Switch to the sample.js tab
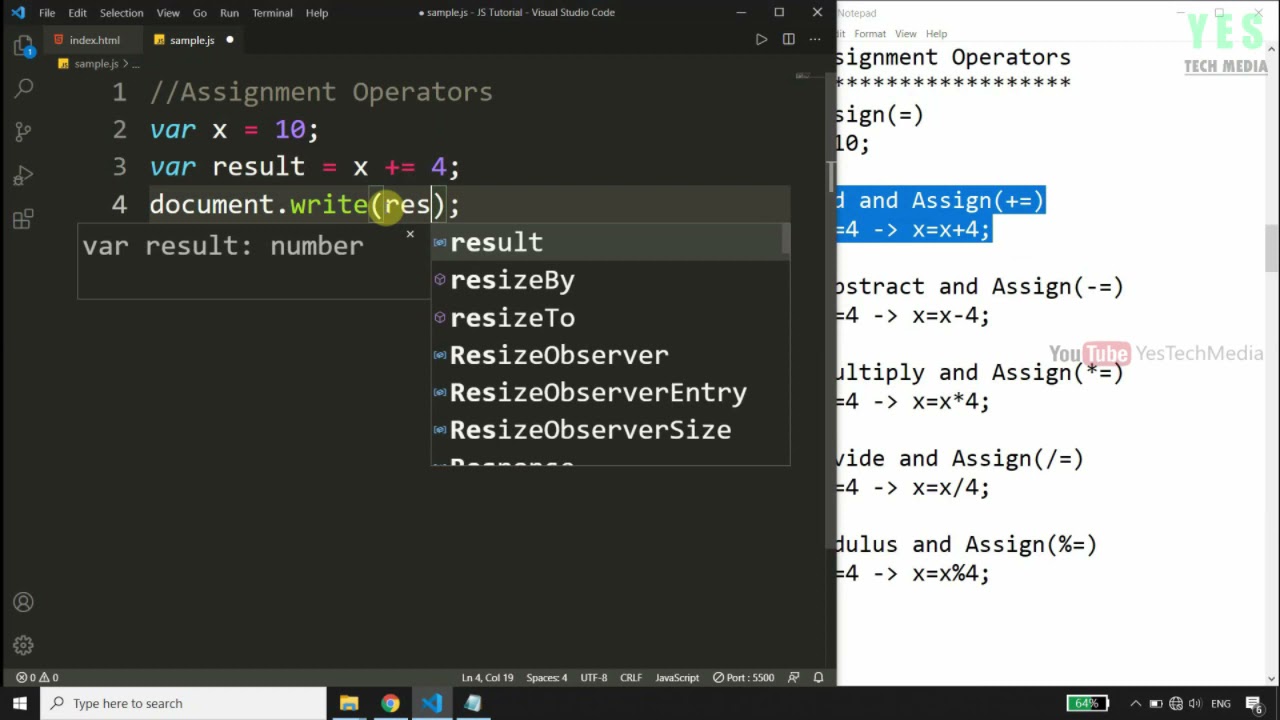 (x=192, y=40)
